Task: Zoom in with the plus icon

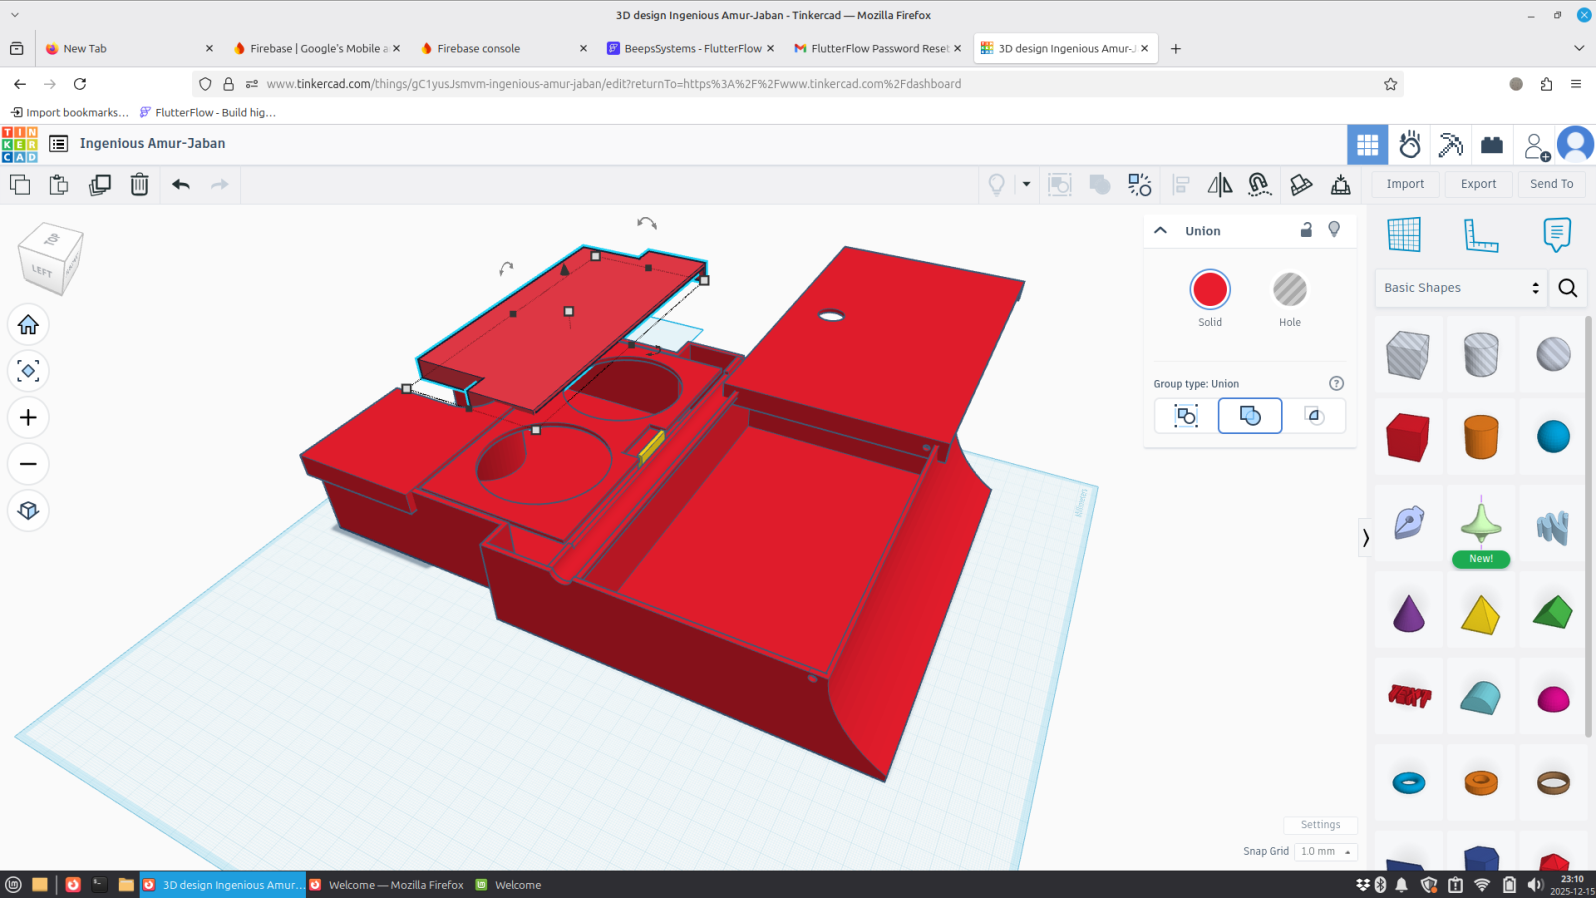Action: (x=28, y=418)
